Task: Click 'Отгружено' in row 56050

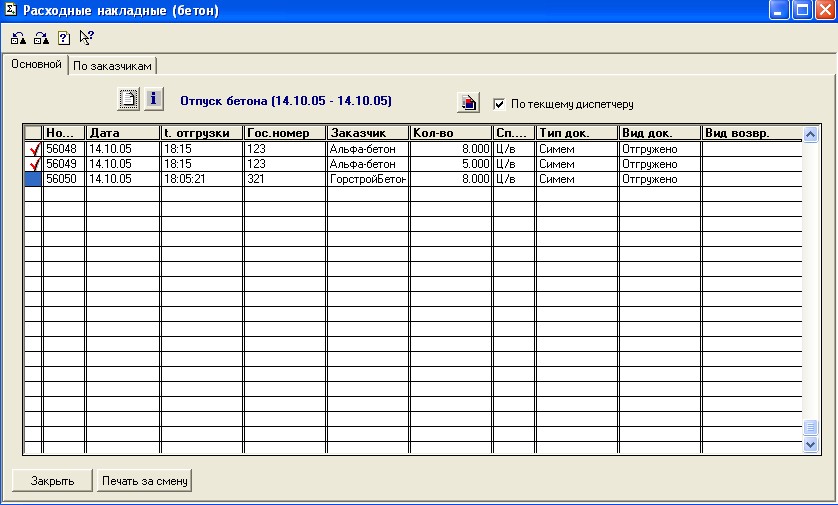Action: coord(659,179)
